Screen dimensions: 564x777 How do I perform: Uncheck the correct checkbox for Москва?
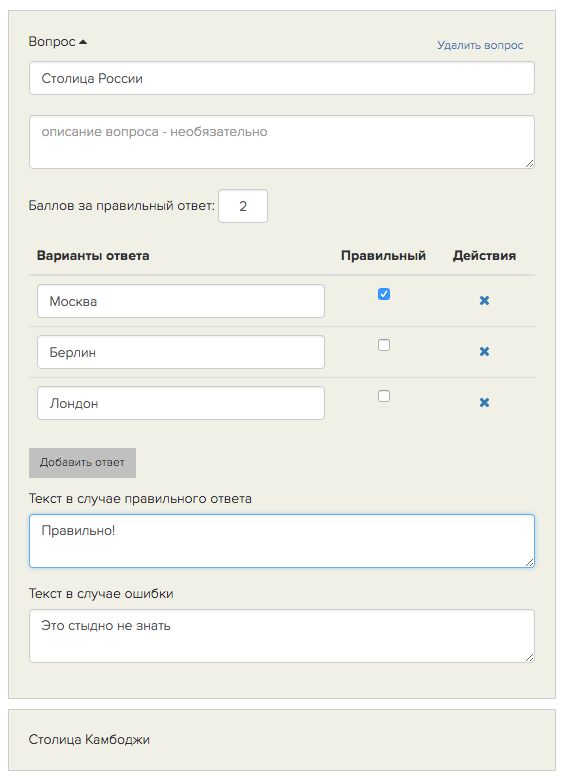point(384,294)
